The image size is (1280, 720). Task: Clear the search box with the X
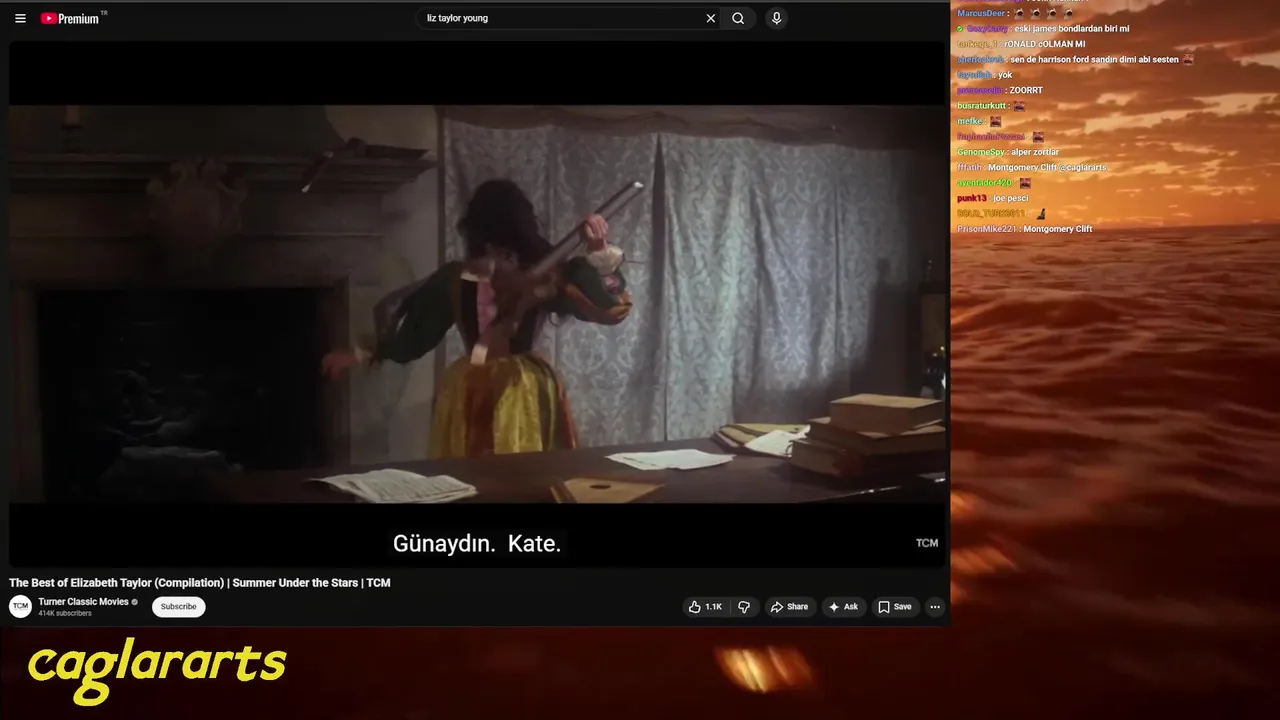711,18
